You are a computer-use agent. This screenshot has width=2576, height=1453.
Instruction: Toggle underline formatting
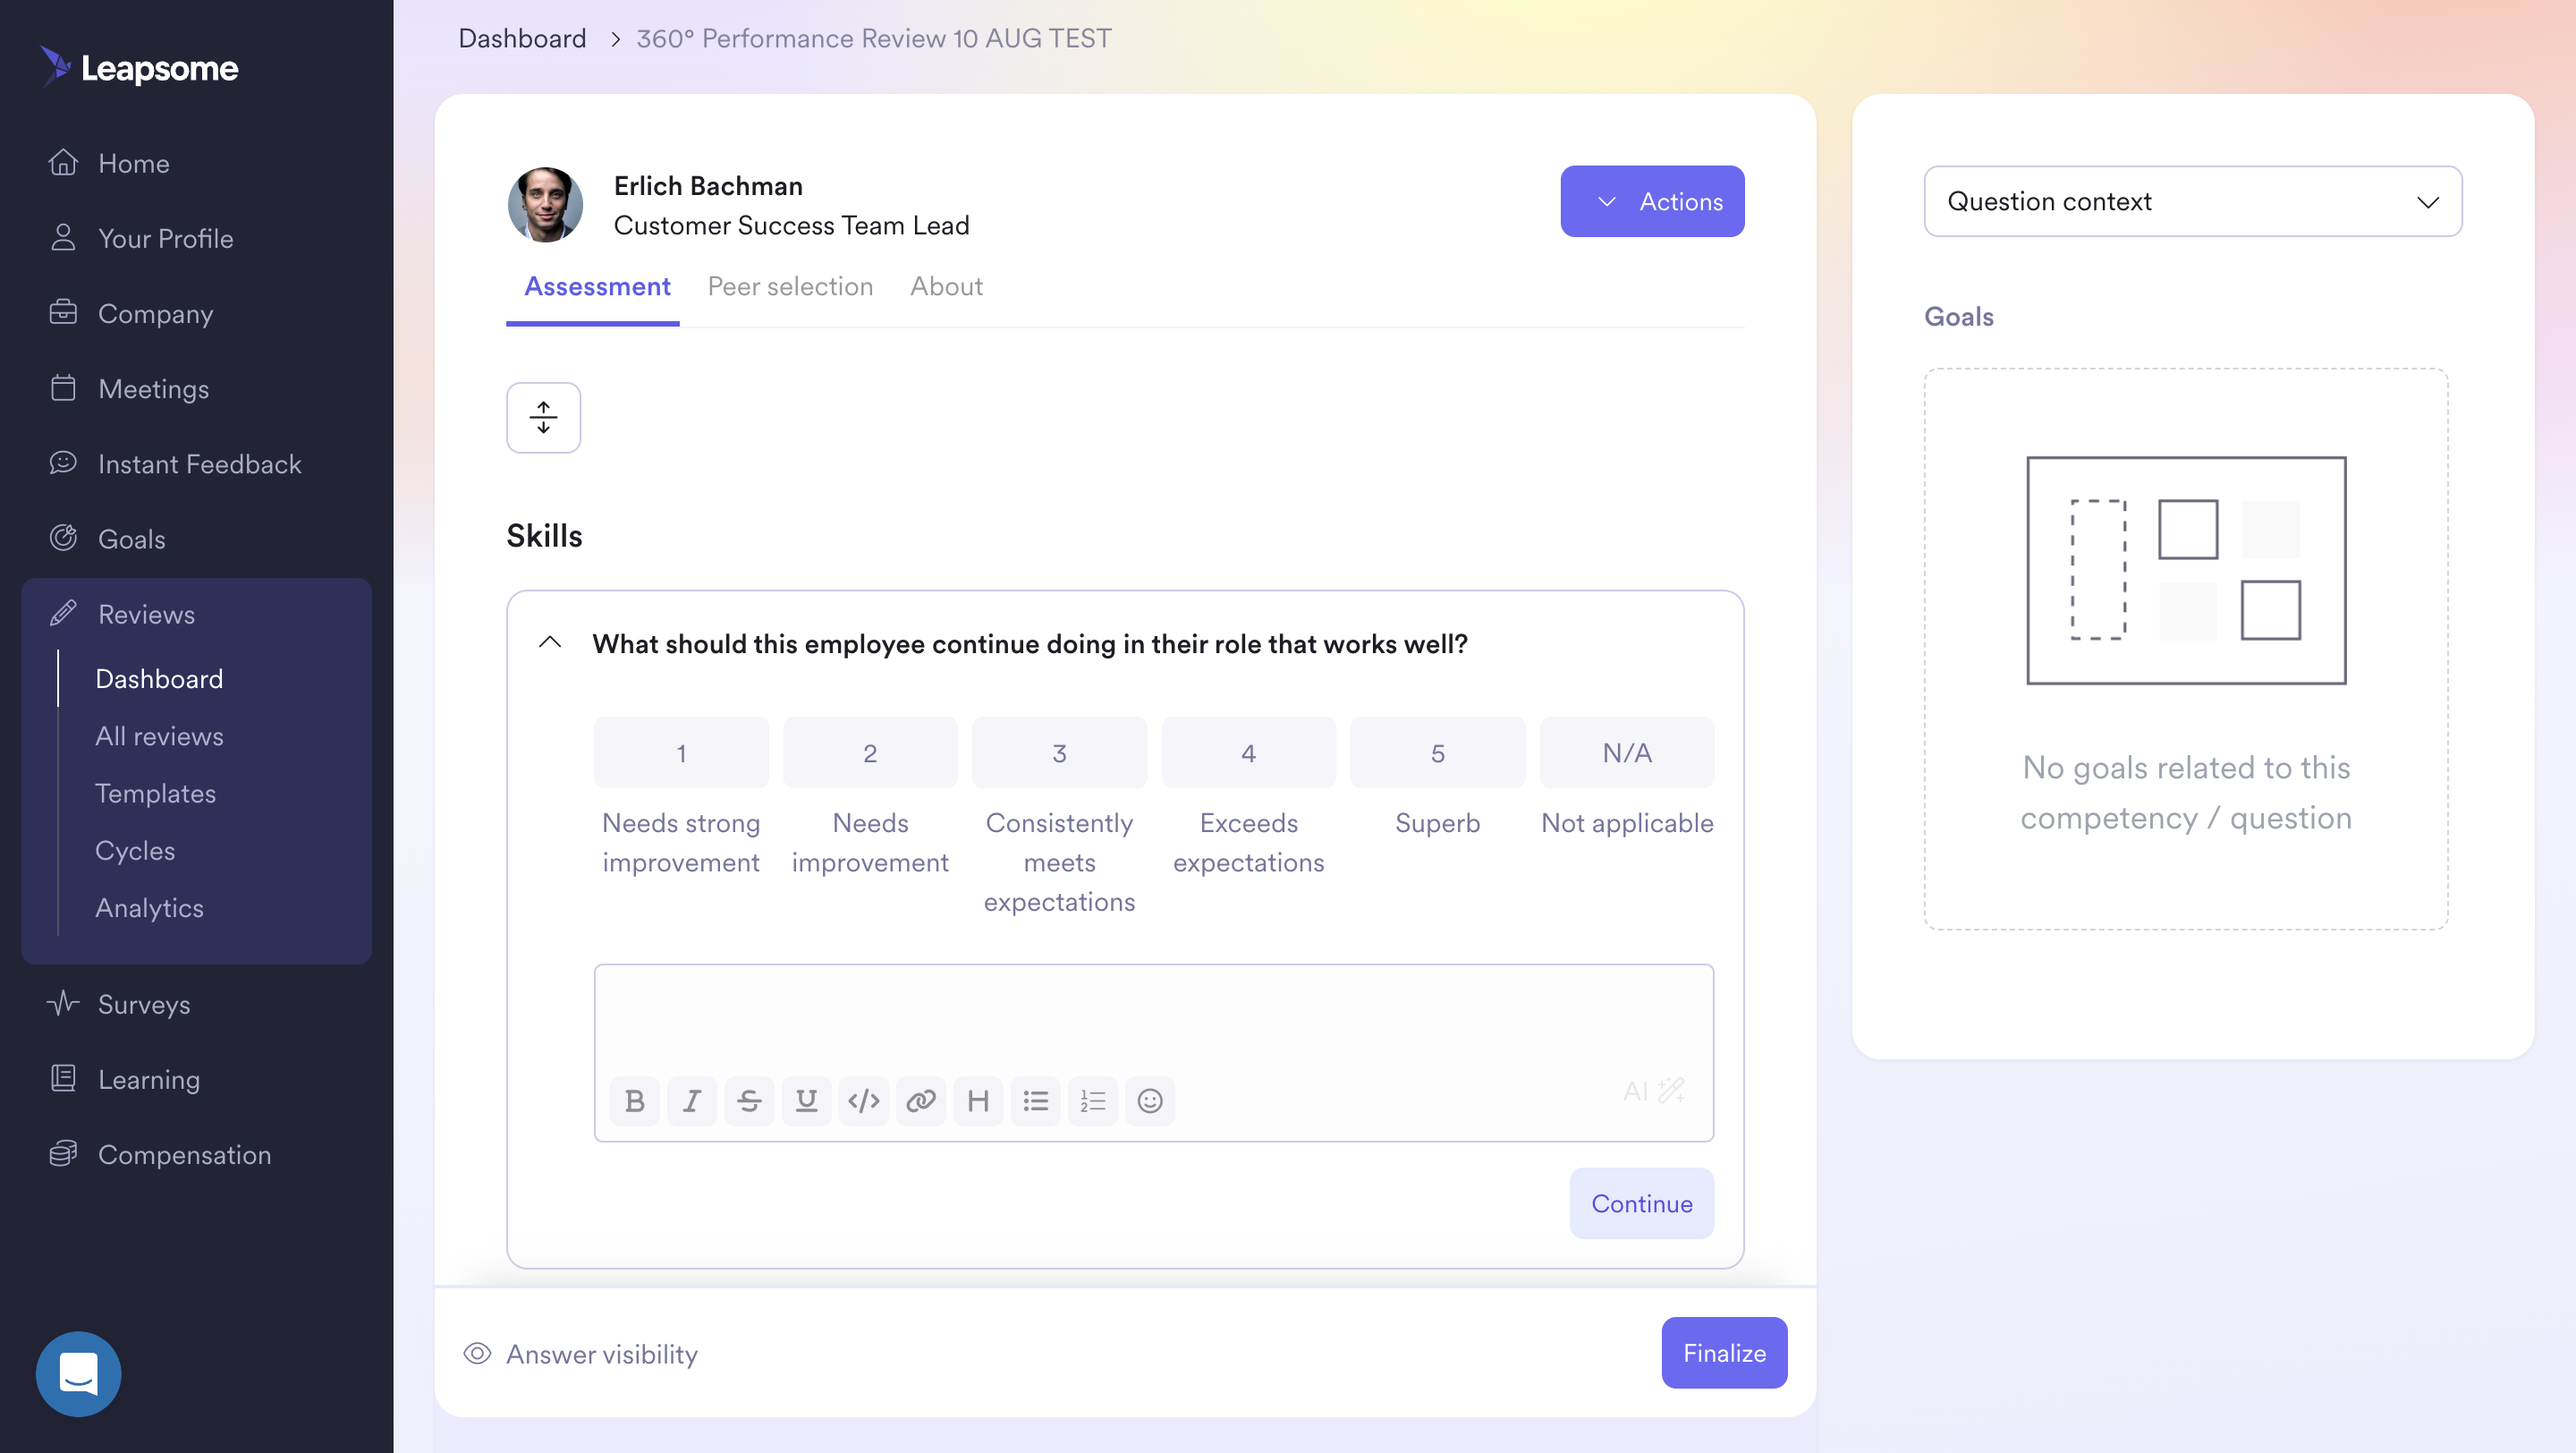pos(806,1100)
